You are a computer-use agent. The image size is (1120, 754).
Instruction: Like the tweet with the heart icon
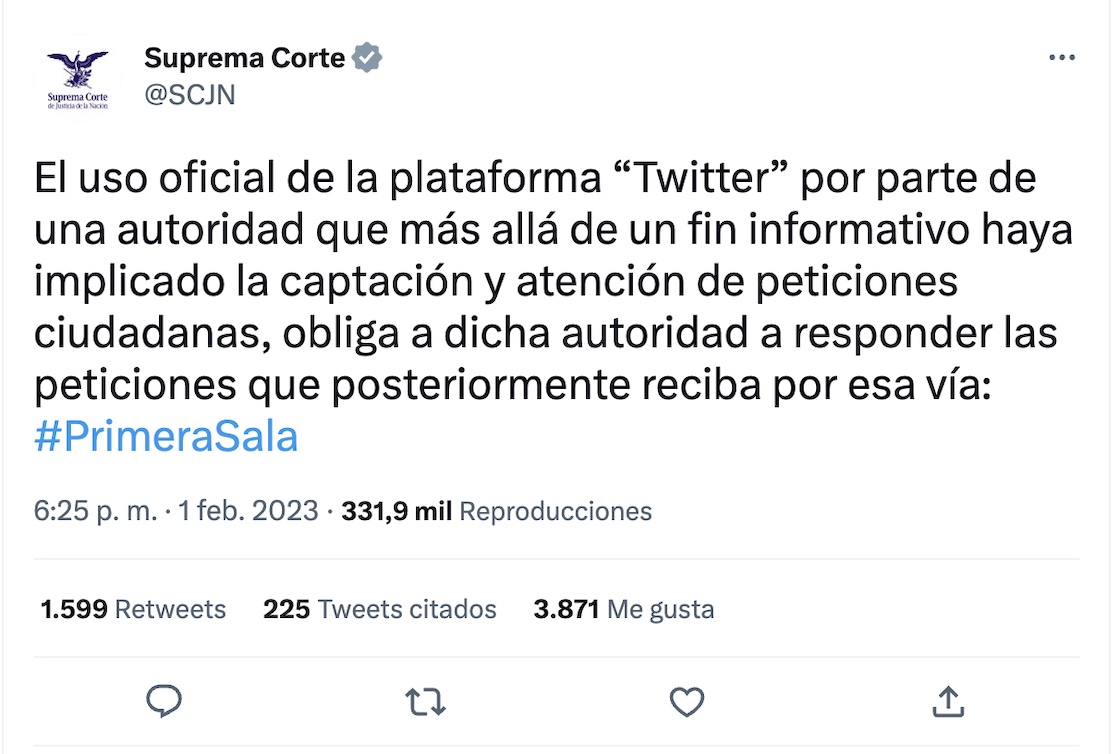687,702
